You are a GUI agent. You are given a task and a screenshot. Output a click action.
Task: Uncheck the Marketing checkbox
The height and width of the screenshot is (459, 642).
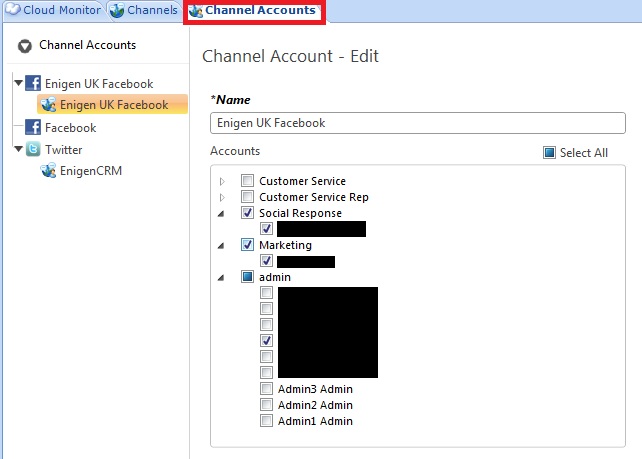pos(248,245)
